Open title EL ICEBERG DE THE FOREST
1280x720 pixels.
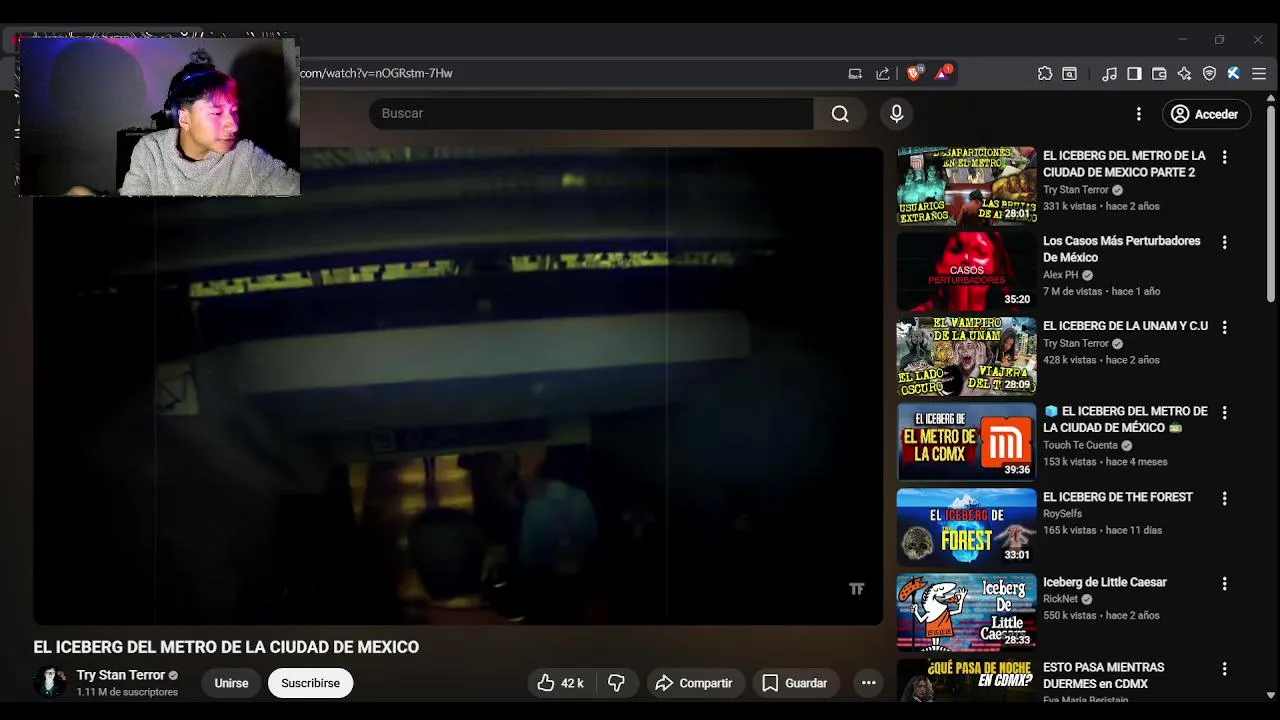[x=1118, y=497]
